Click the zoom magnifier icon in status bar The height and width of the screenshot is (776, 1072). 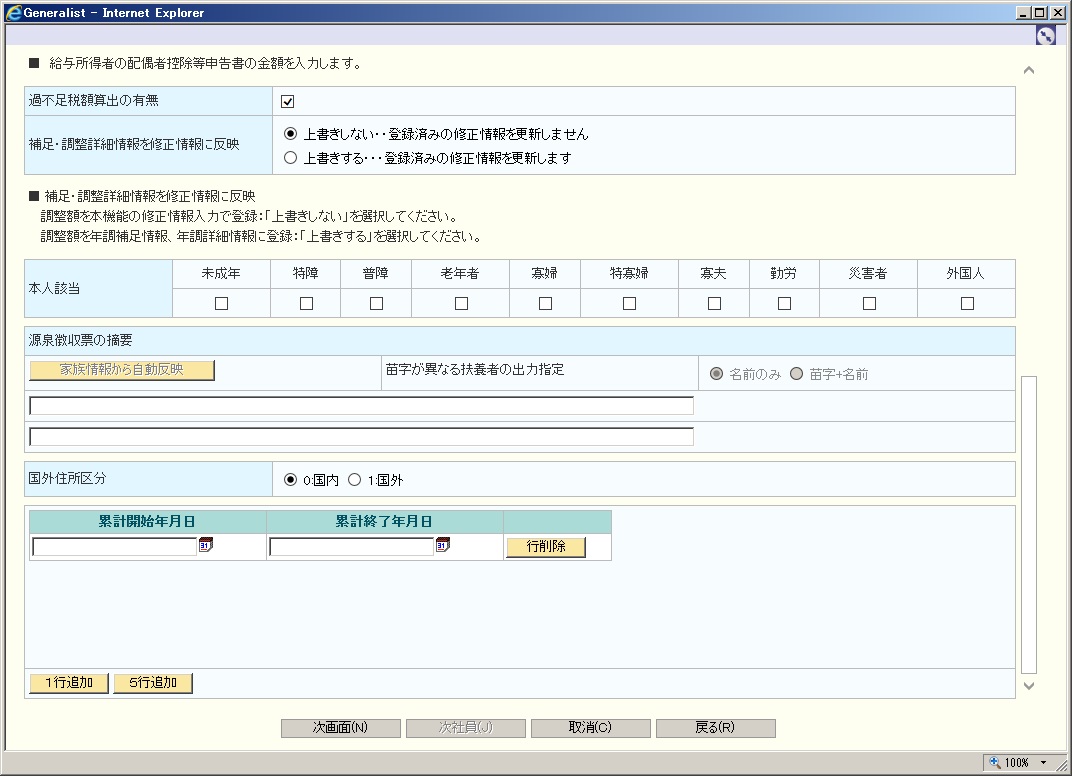click(x=995, y=762)
